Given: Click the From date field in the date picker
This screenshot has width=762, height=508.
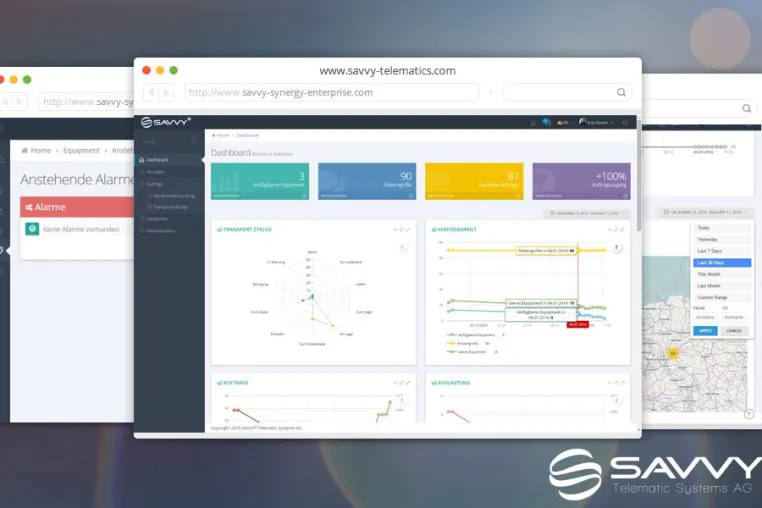Looking at the screenshot, I should (x=705, y=317).
